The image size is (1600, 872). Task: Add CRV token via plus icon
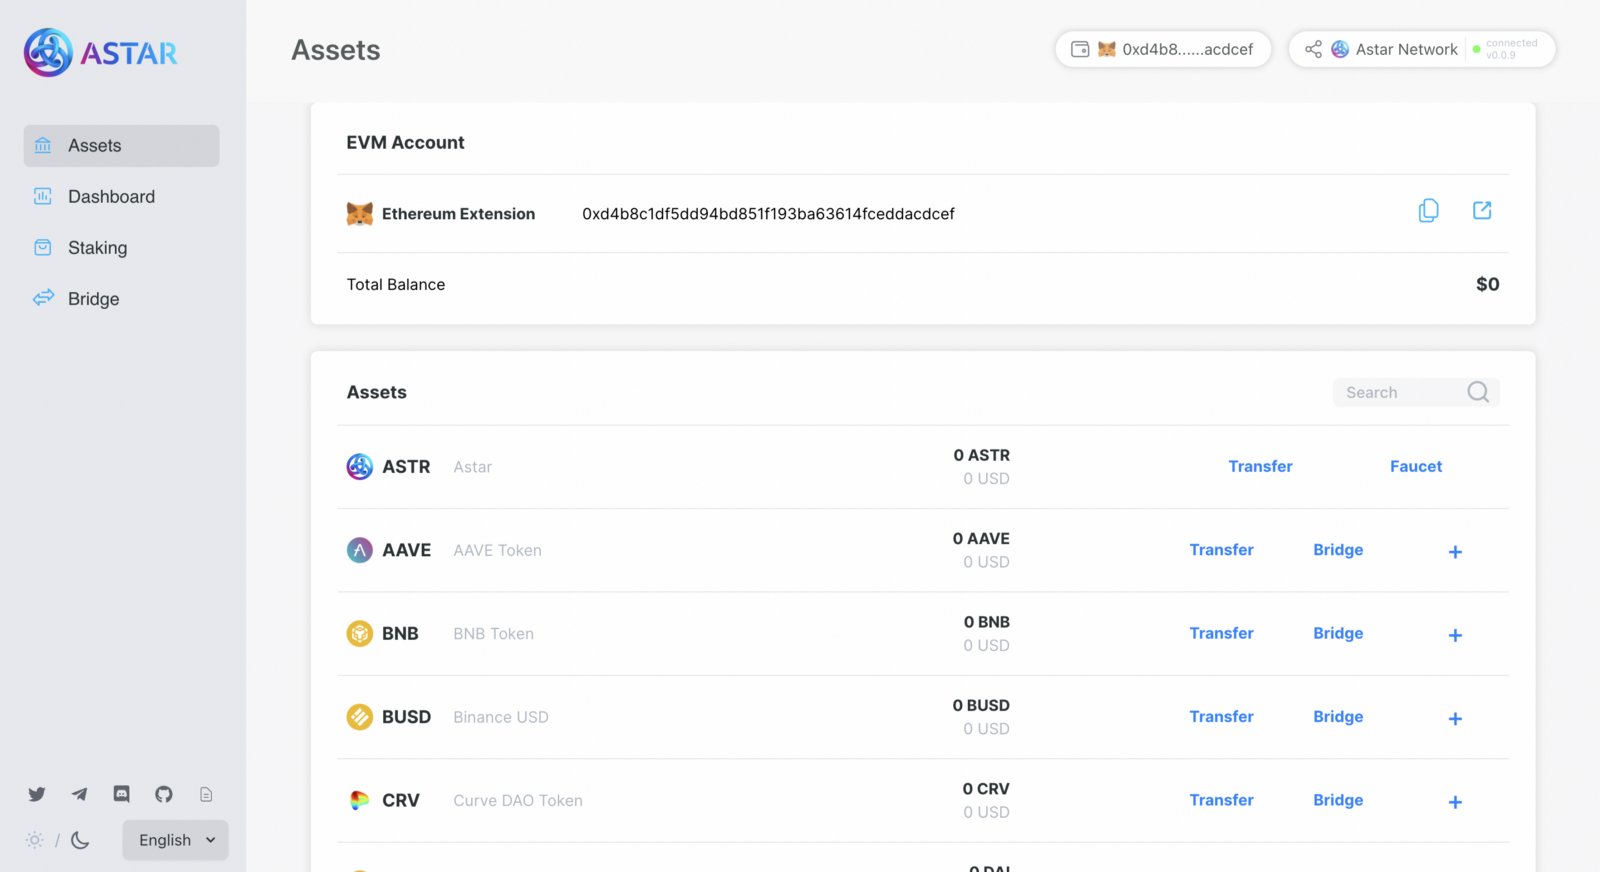click(1455, 802)
